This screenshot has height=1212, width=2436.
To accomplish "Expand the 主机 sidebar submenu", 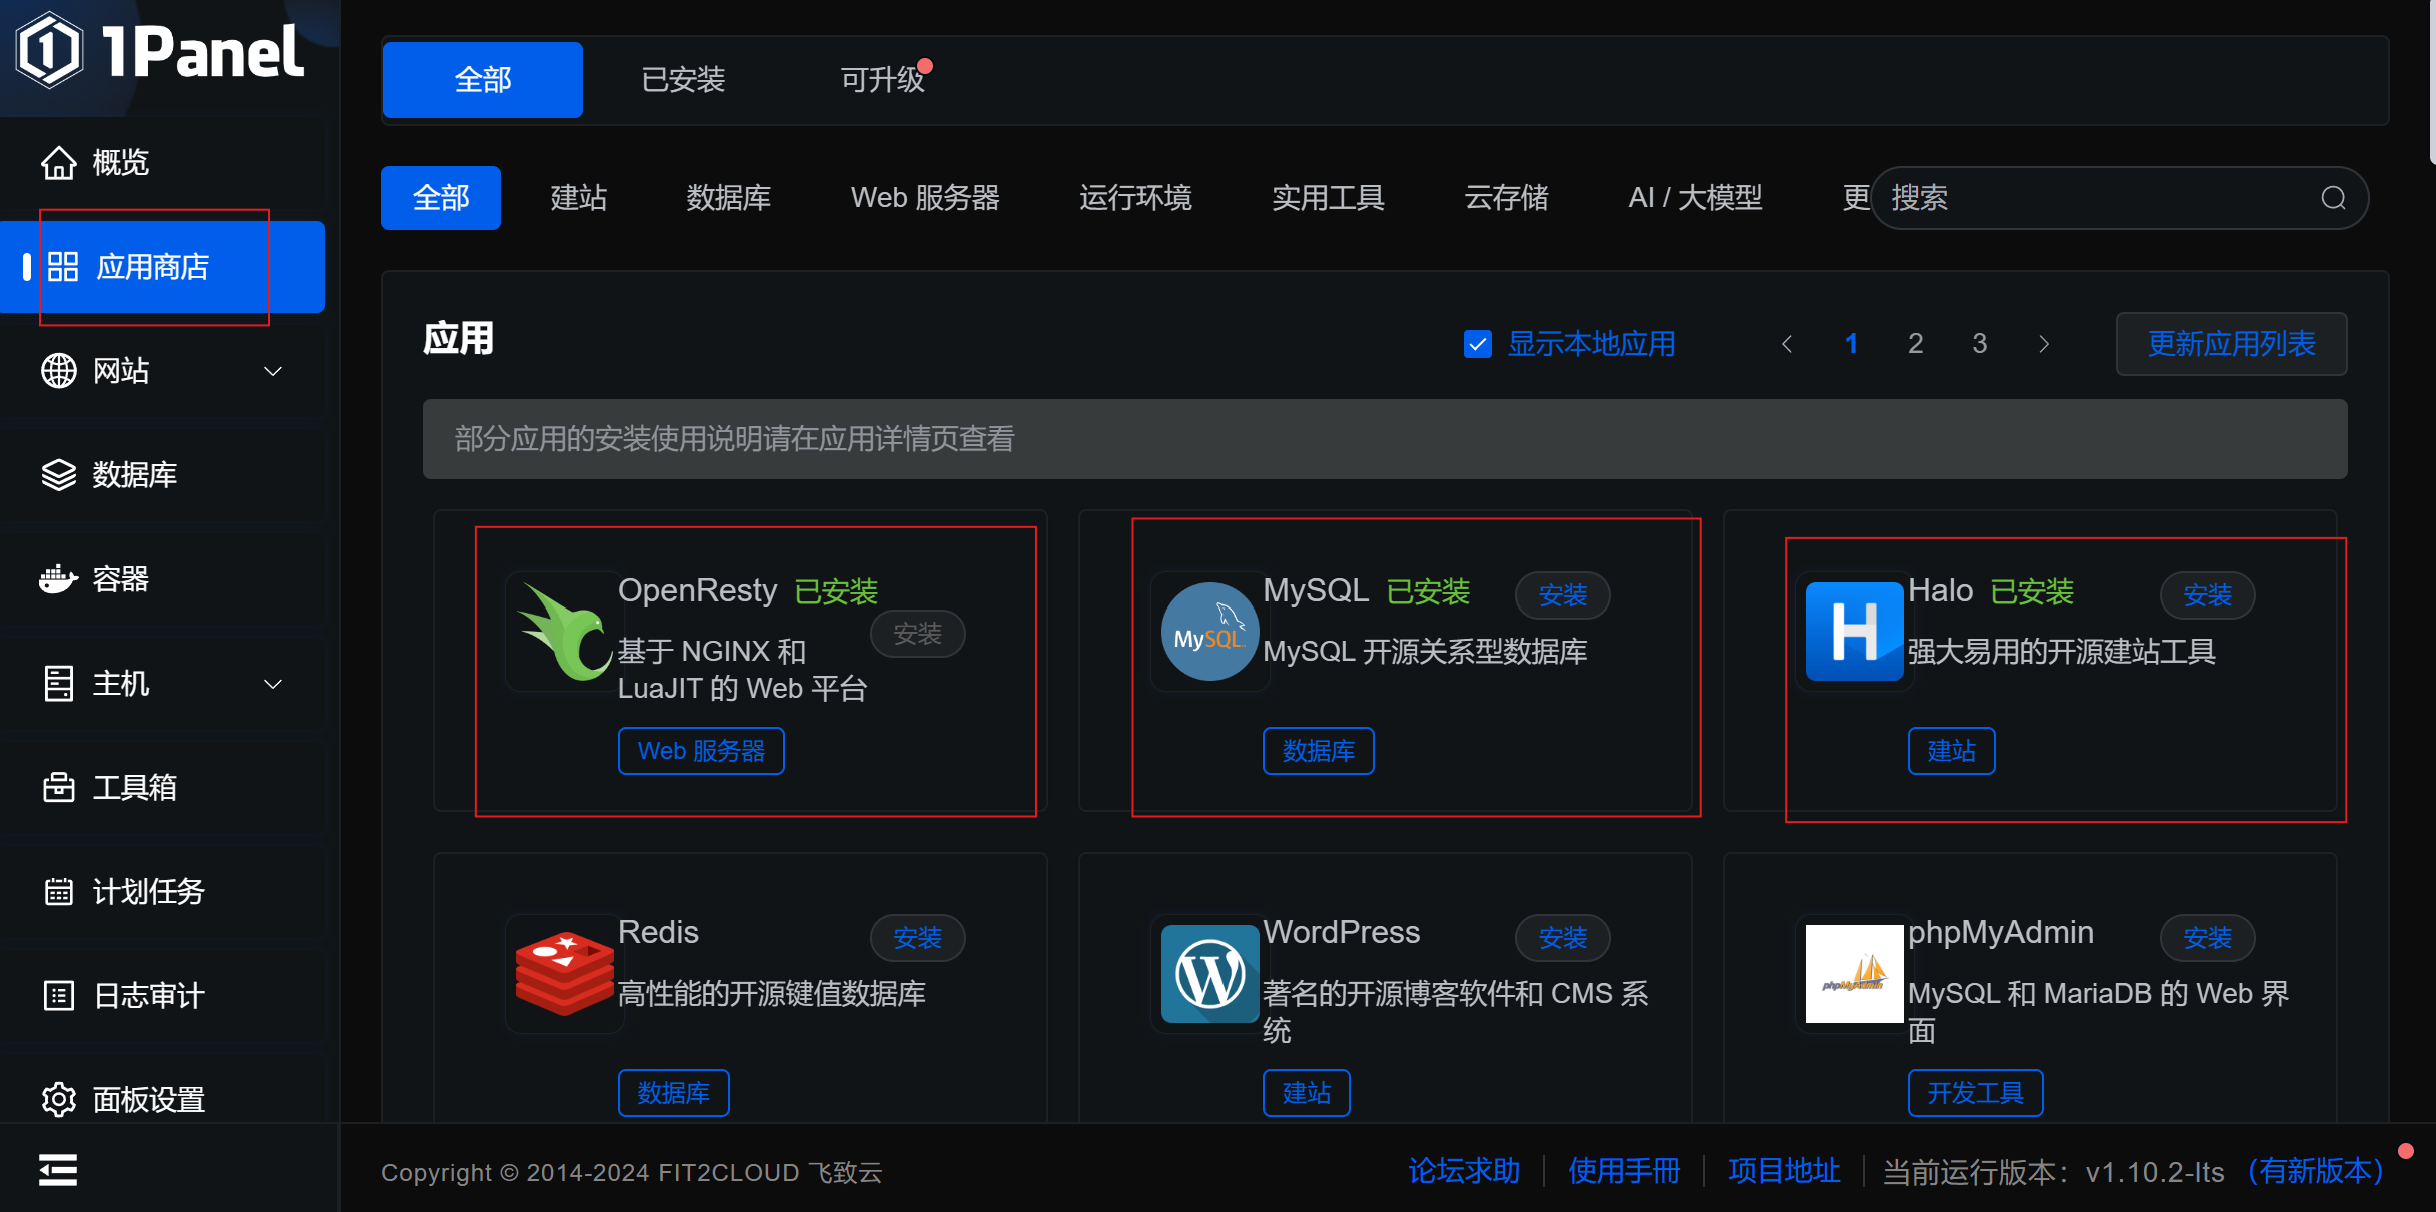I will [x=272, y=684].
